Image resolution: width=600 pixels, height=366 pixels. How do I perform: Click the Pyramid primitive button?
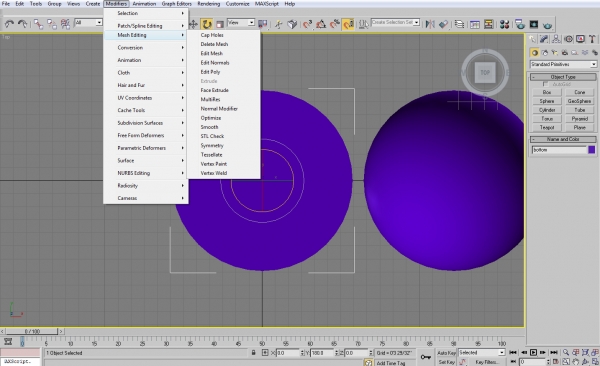579,119
